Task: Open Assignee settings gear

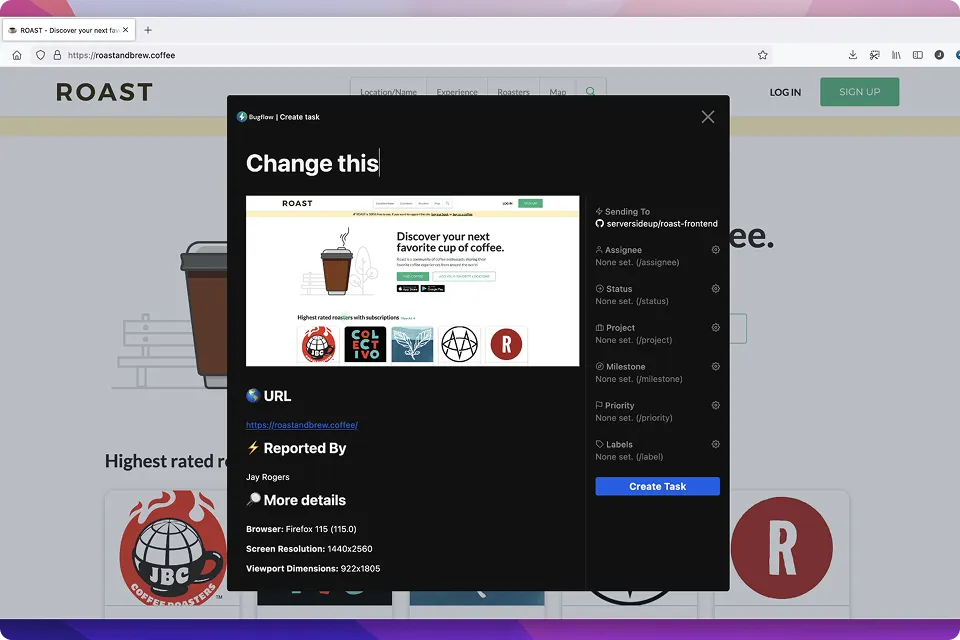Action: point(715,250)
